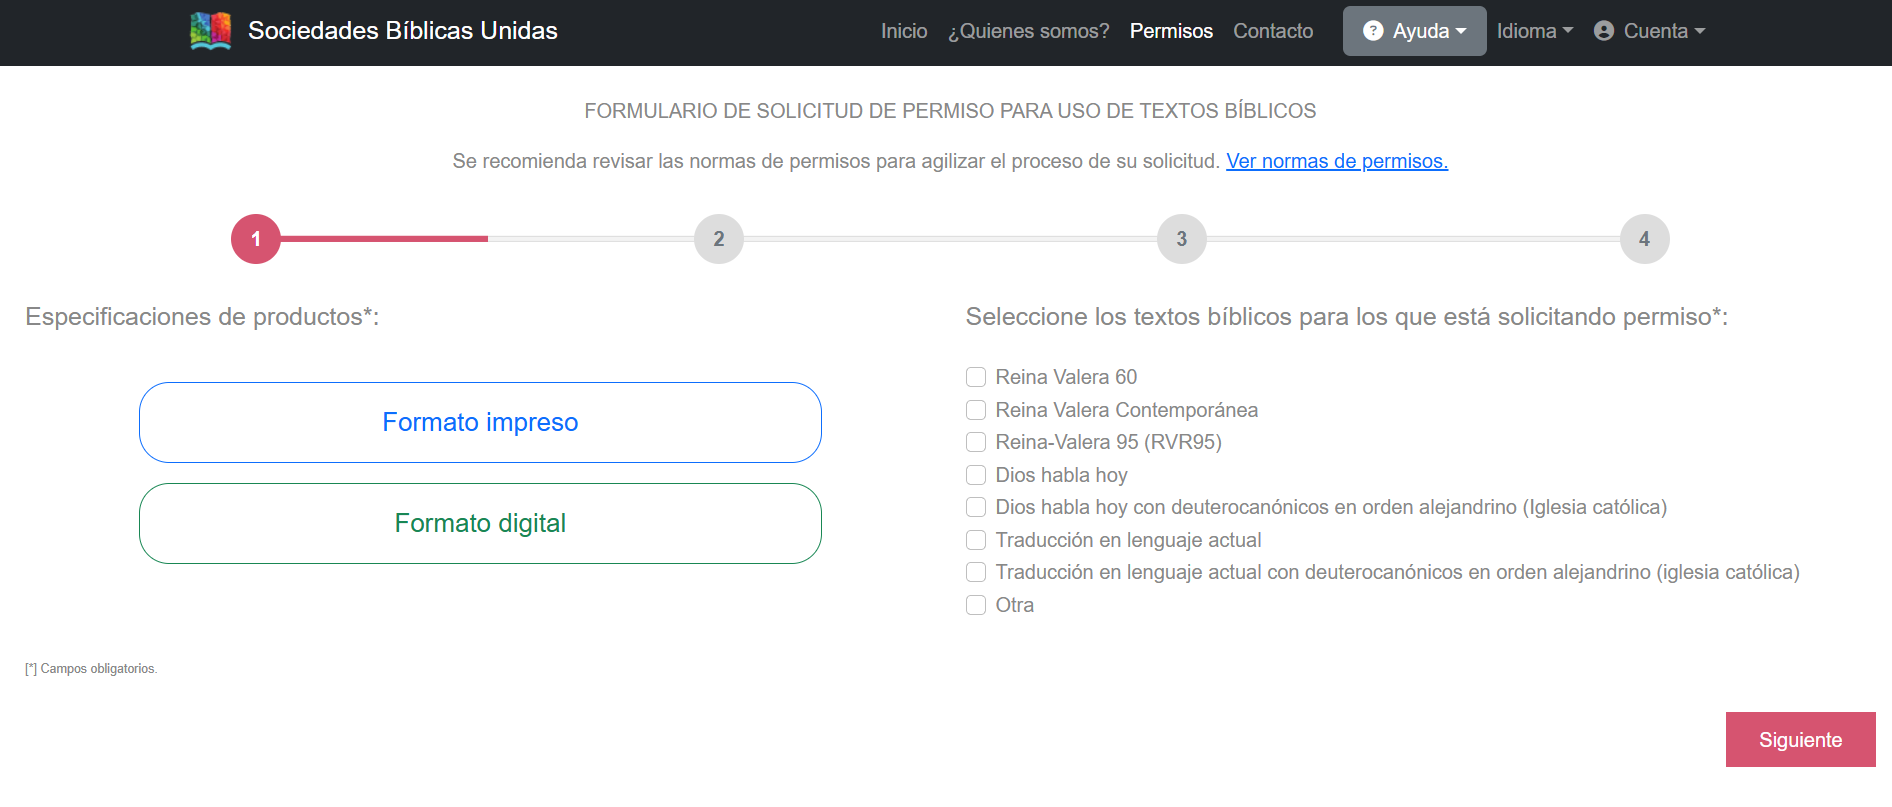Select step 1 in progress stepper

pos(256,239)
